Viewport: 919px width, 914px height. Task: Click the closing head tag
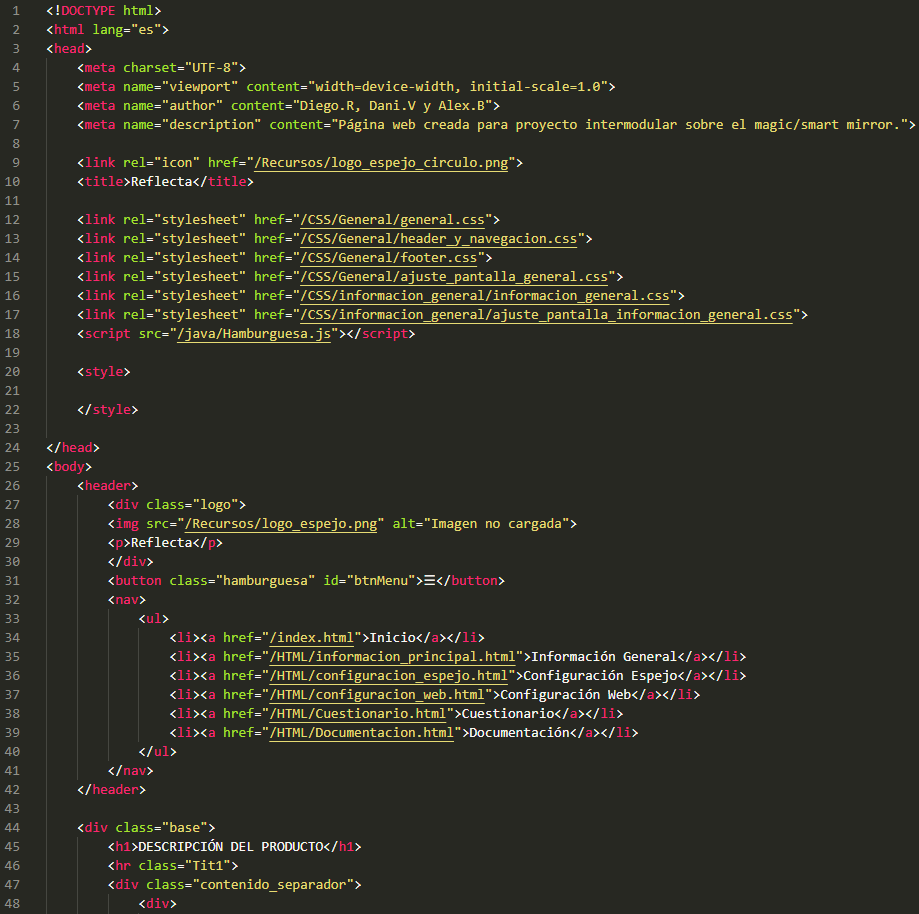coord(73,448)
